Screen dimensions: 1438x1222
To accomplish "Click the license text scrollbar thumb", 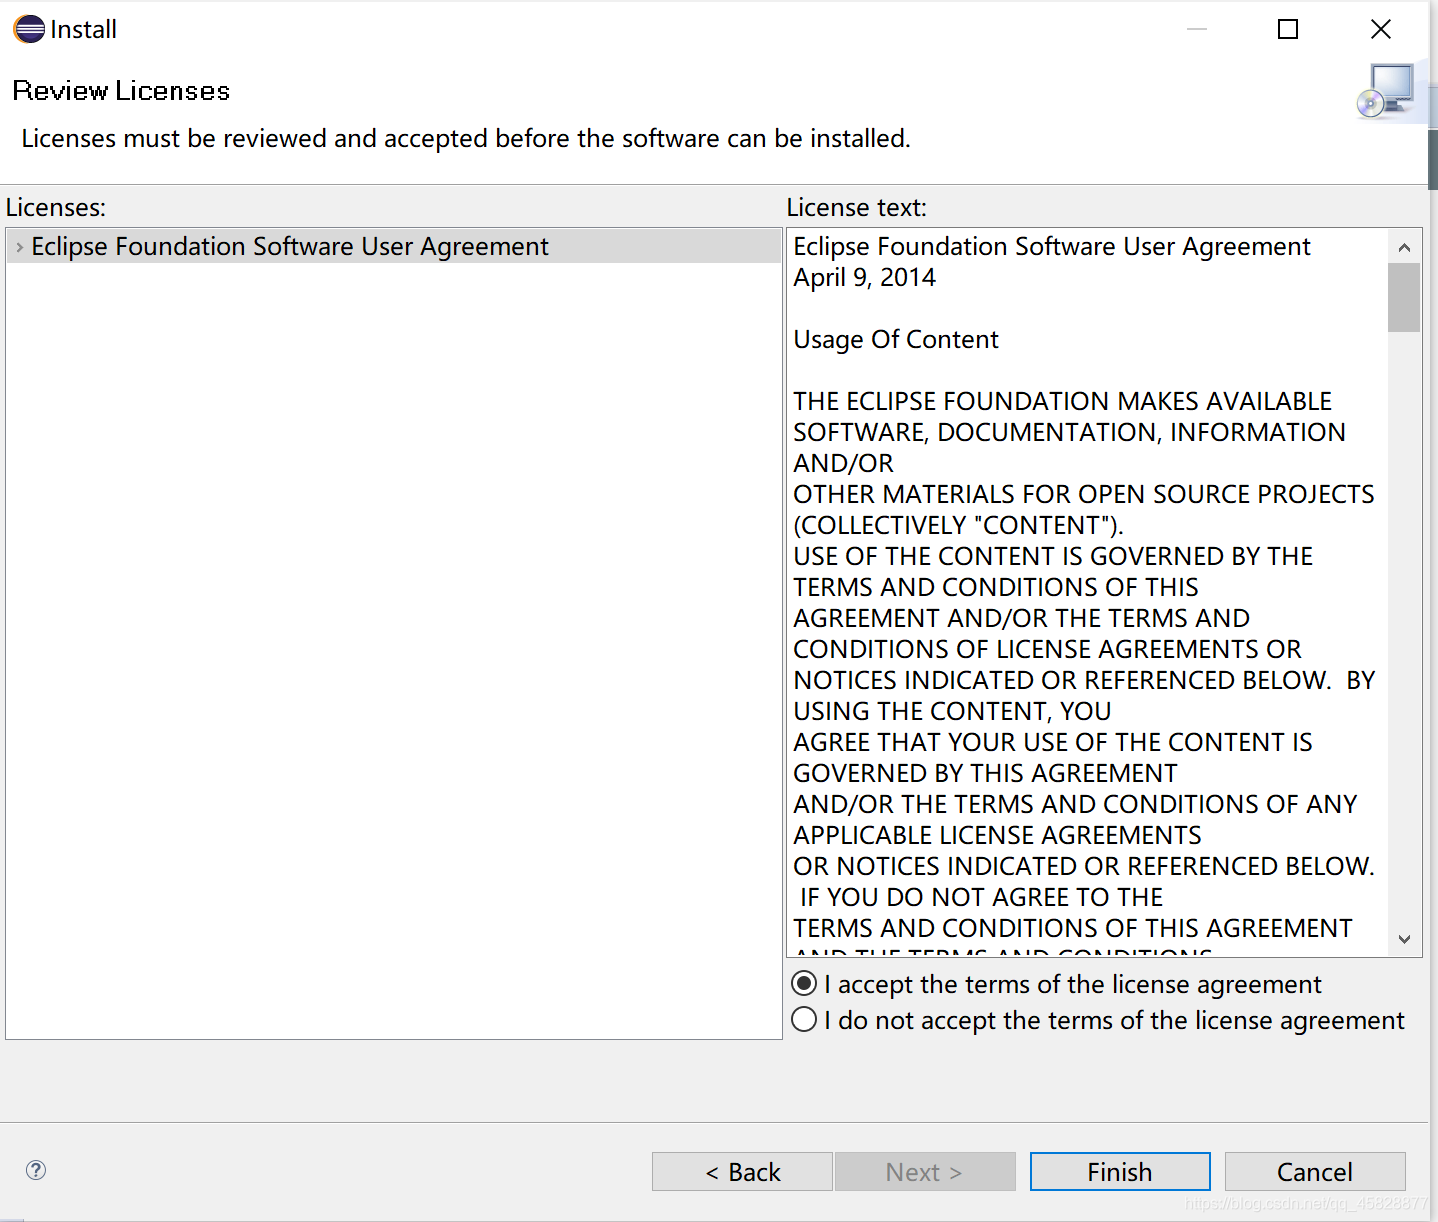I will [1404, 297].
